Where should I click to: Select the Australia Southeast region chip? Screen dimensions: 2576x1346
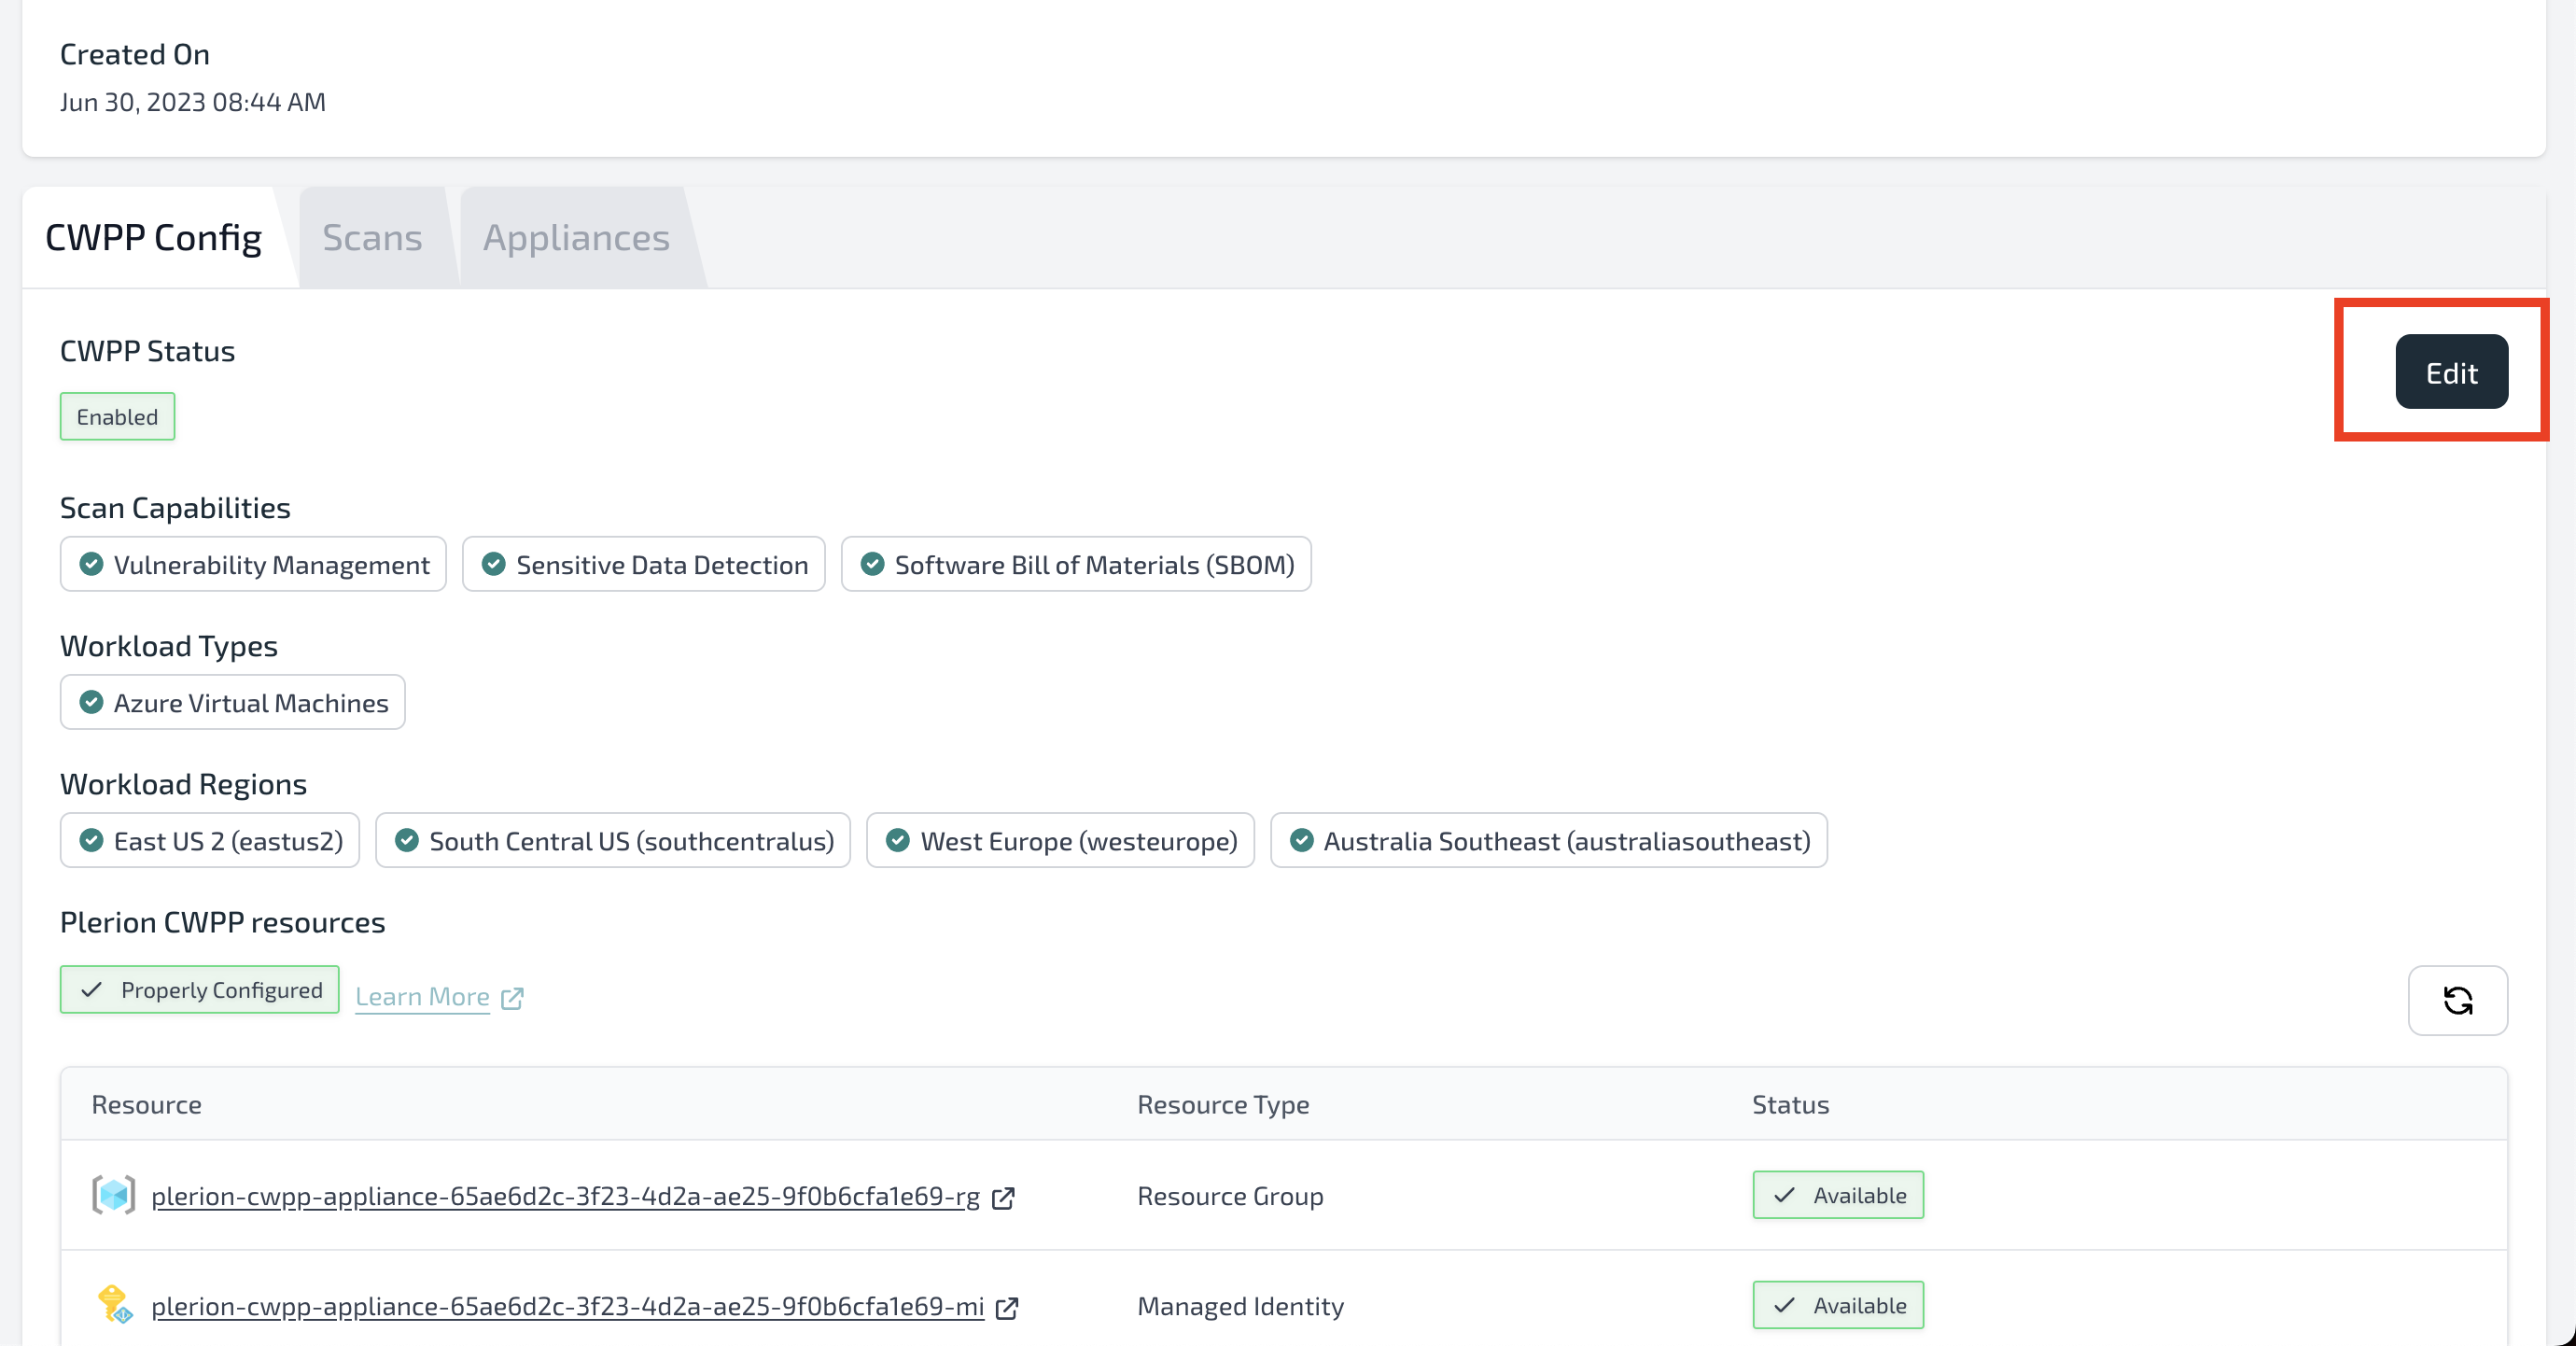[1549, 840]
